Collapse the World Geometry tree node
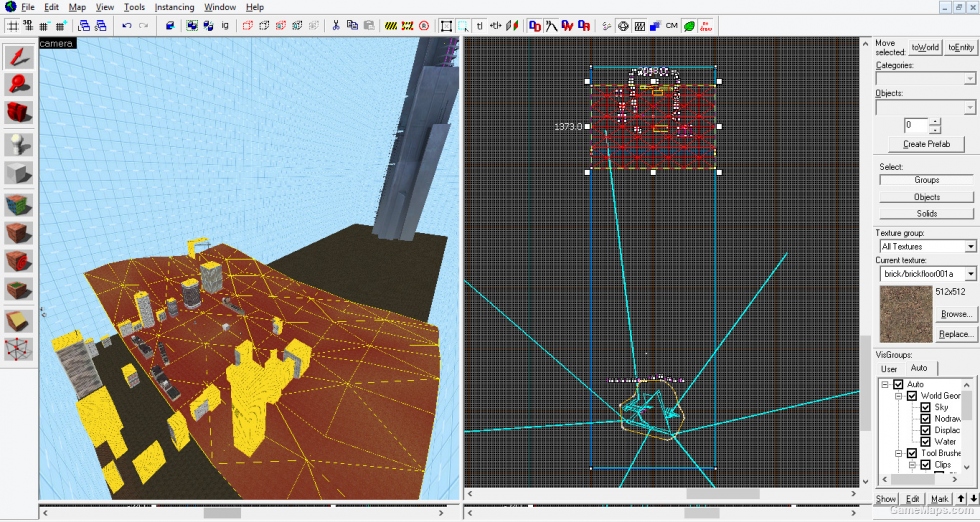Screen dimensions: 980x522 coord(899,396)
